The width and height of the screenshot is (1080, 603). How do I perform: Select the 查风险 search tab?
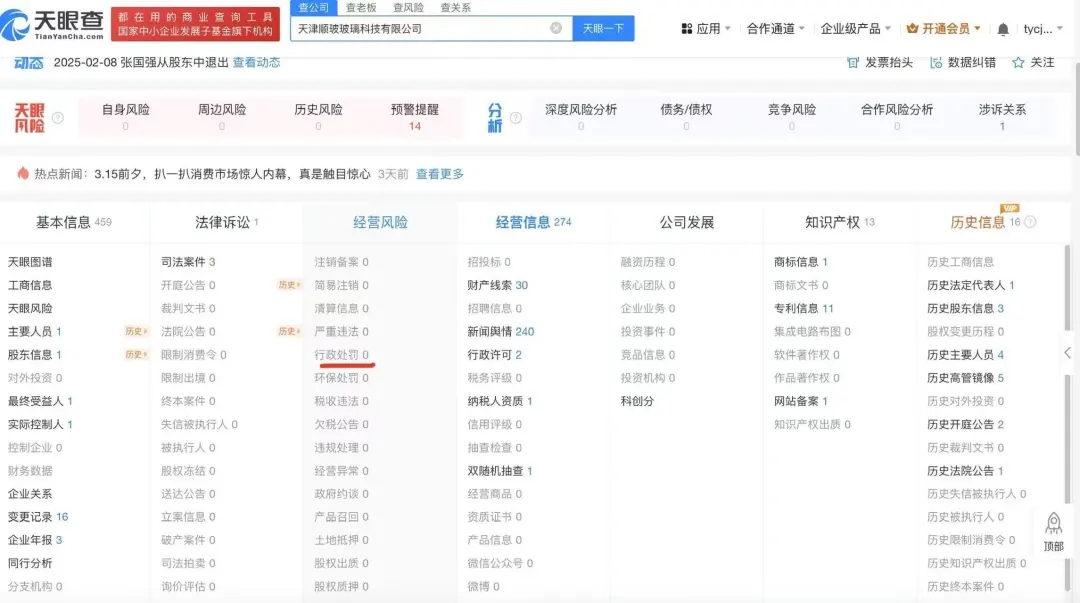[x=408, y=8]
